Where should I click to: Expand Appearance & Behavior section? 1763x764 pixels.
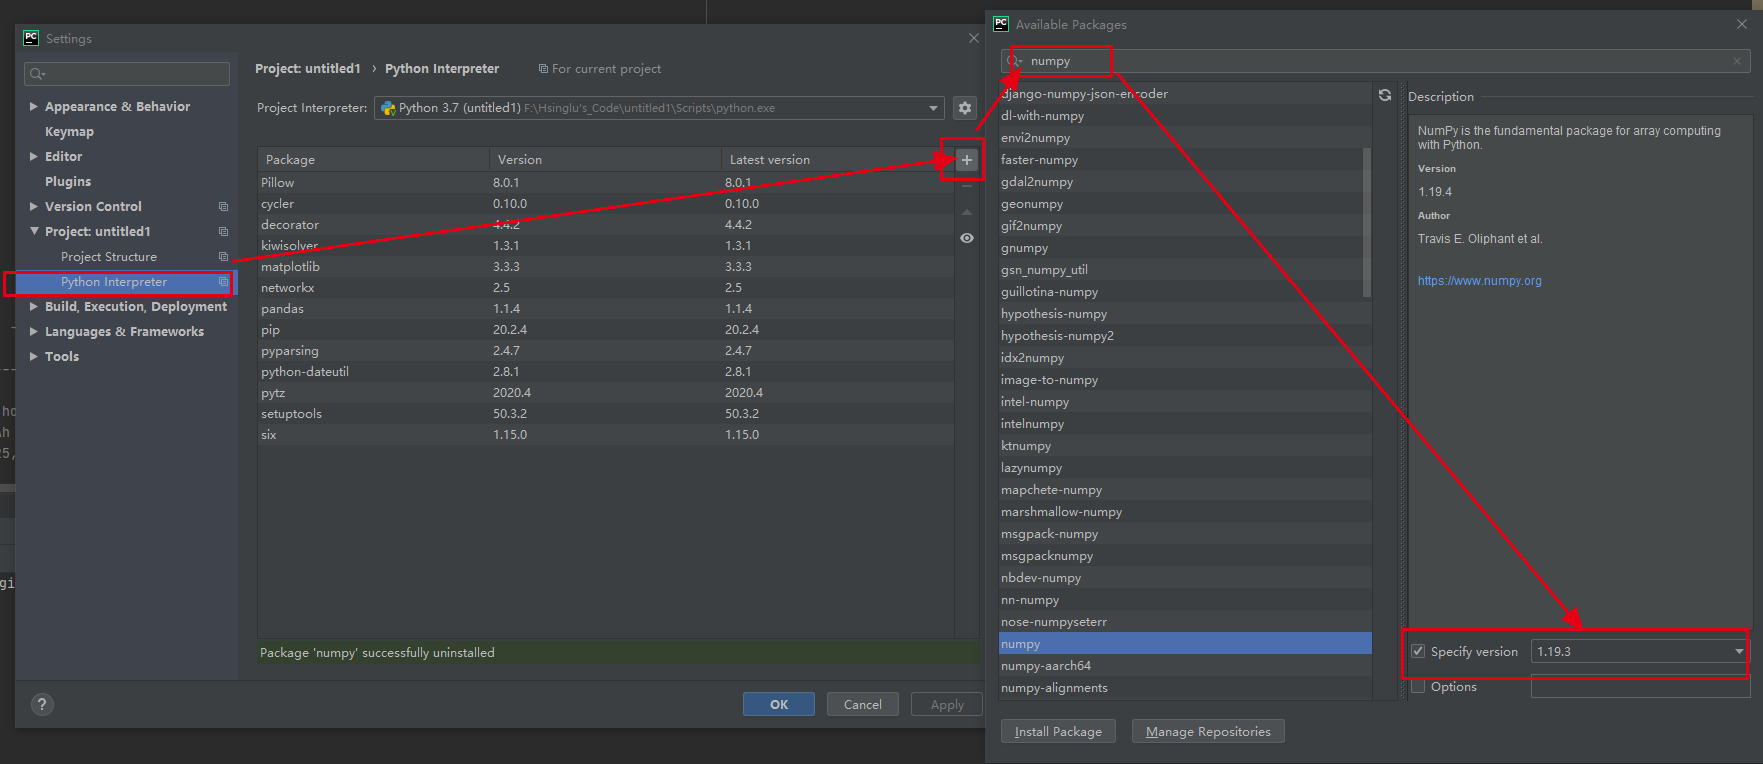[x=34, y=106]
